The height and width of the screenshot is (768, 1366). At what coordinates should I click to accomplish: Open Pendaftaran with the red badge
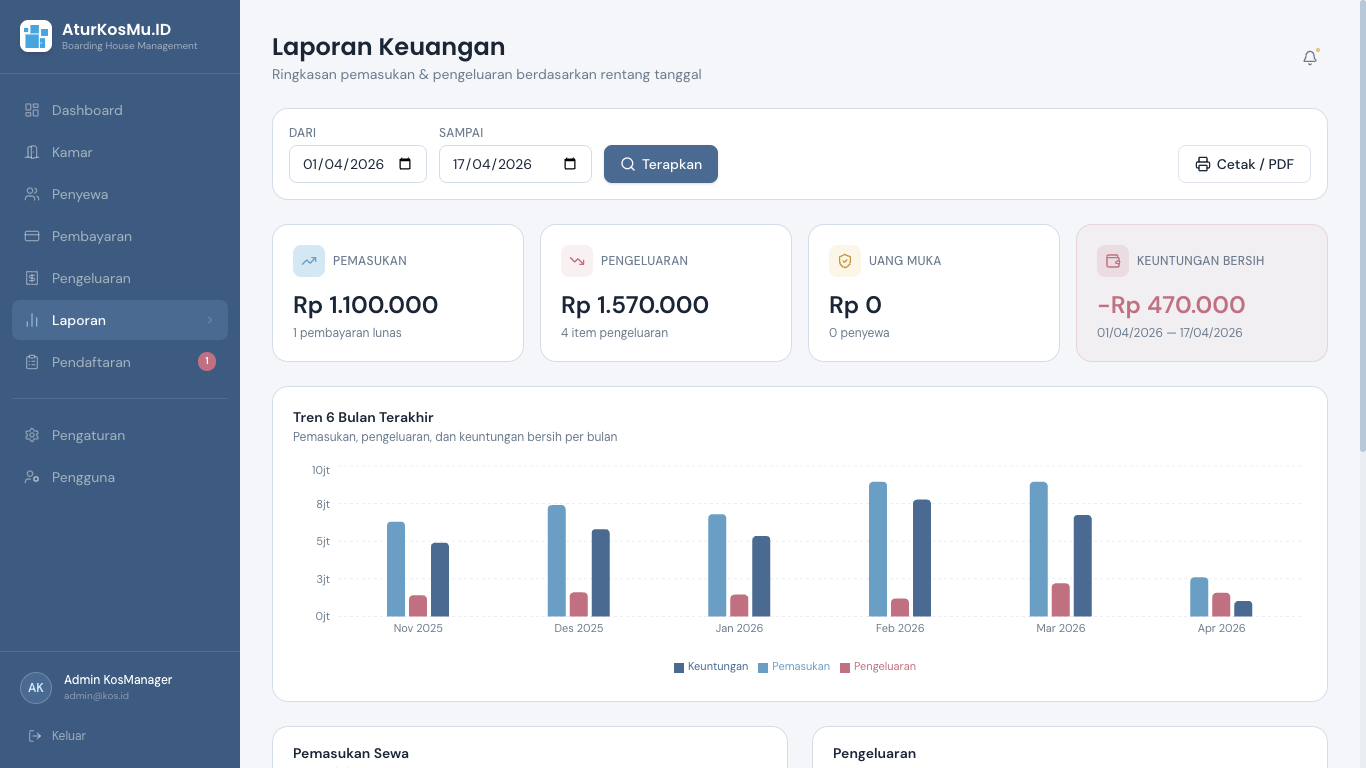(92, 362)
